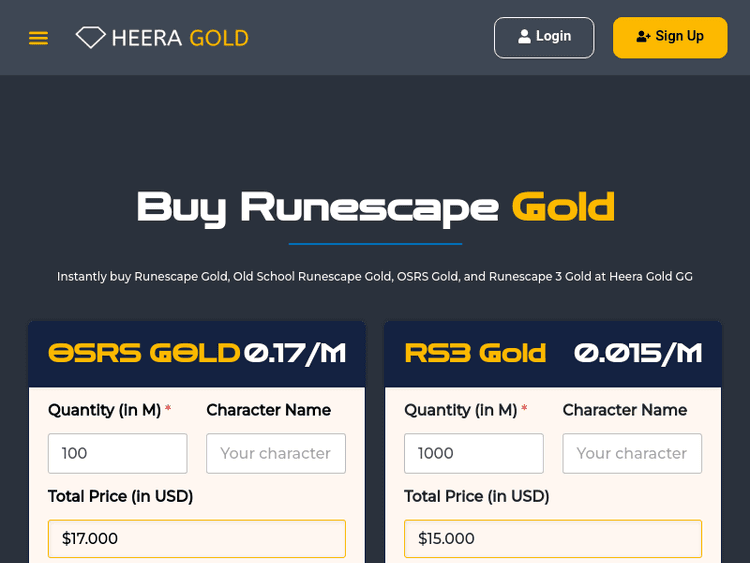Select the OSRS total price field
750x563 pixels.
(x=196, y=538)
